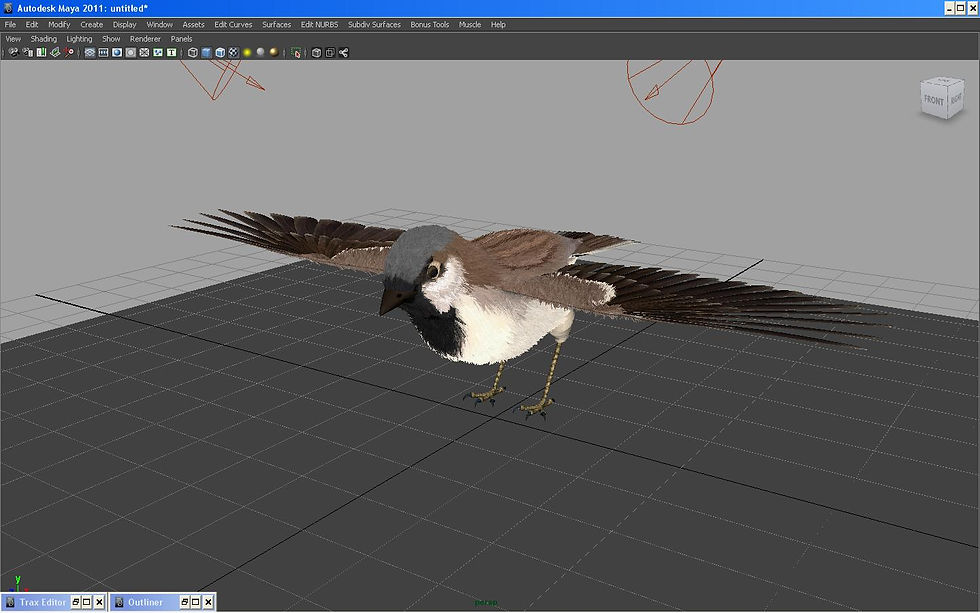Click the Textured checker sphere icon
Image resolution: width=980 pixels, height=613 pixels.
(233, 52)
